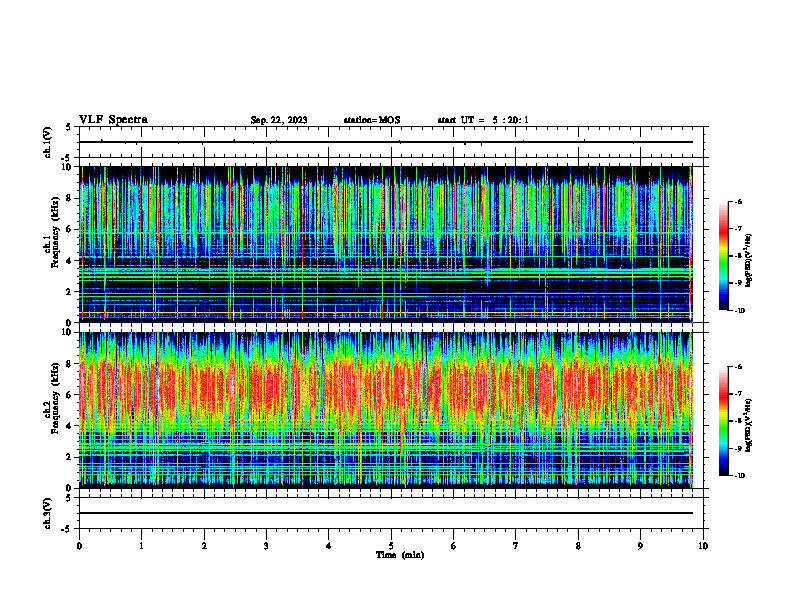This screenshot has height=612, width=792.
Task: Click the ch.3 voltage waveform trace
Action: (385, 513)
